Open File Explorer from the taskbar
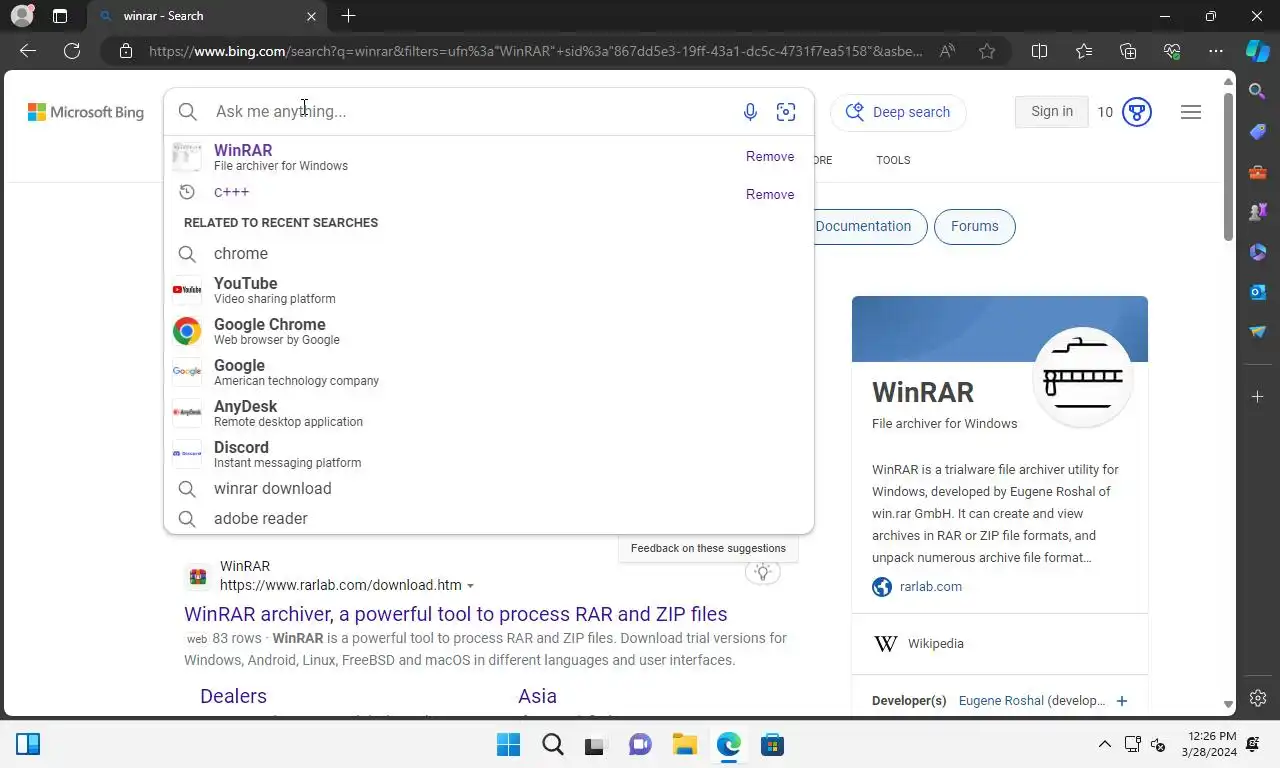Viewport: 1280px width, 768px height. (684, 745)
